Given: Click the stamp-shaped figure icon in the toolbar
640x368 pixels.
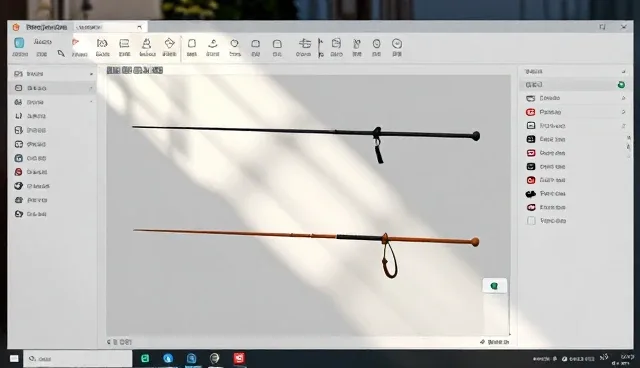Looking at the screenshot, I should [x=147, y=44].
